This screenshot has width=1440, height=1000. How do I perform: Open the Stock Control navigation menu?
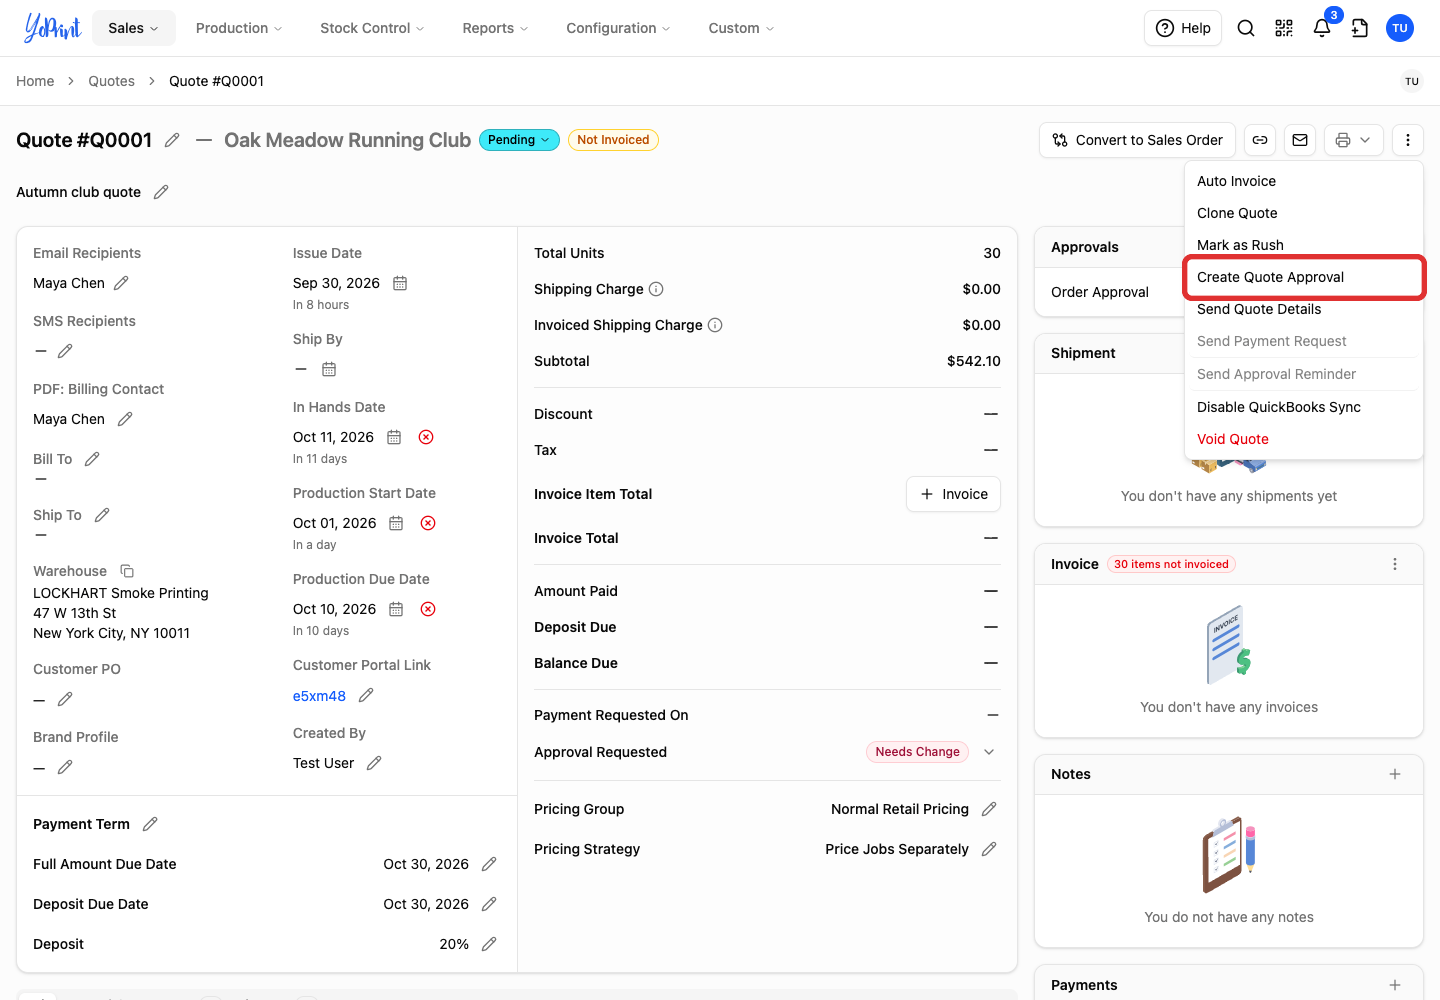click(x=372, y=28)
